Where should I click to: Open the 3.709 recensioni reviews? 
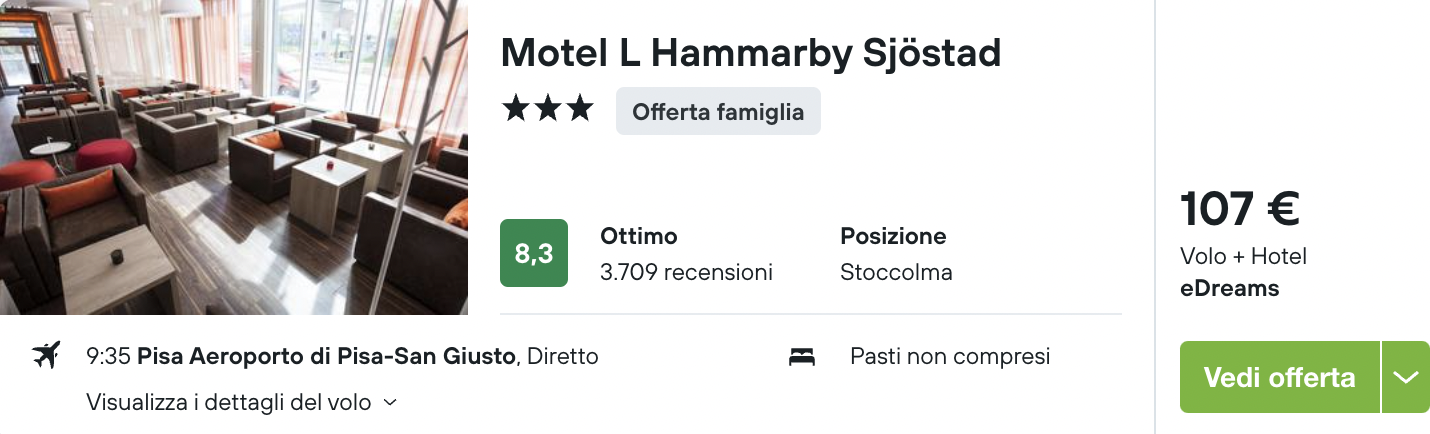[686, 272]
